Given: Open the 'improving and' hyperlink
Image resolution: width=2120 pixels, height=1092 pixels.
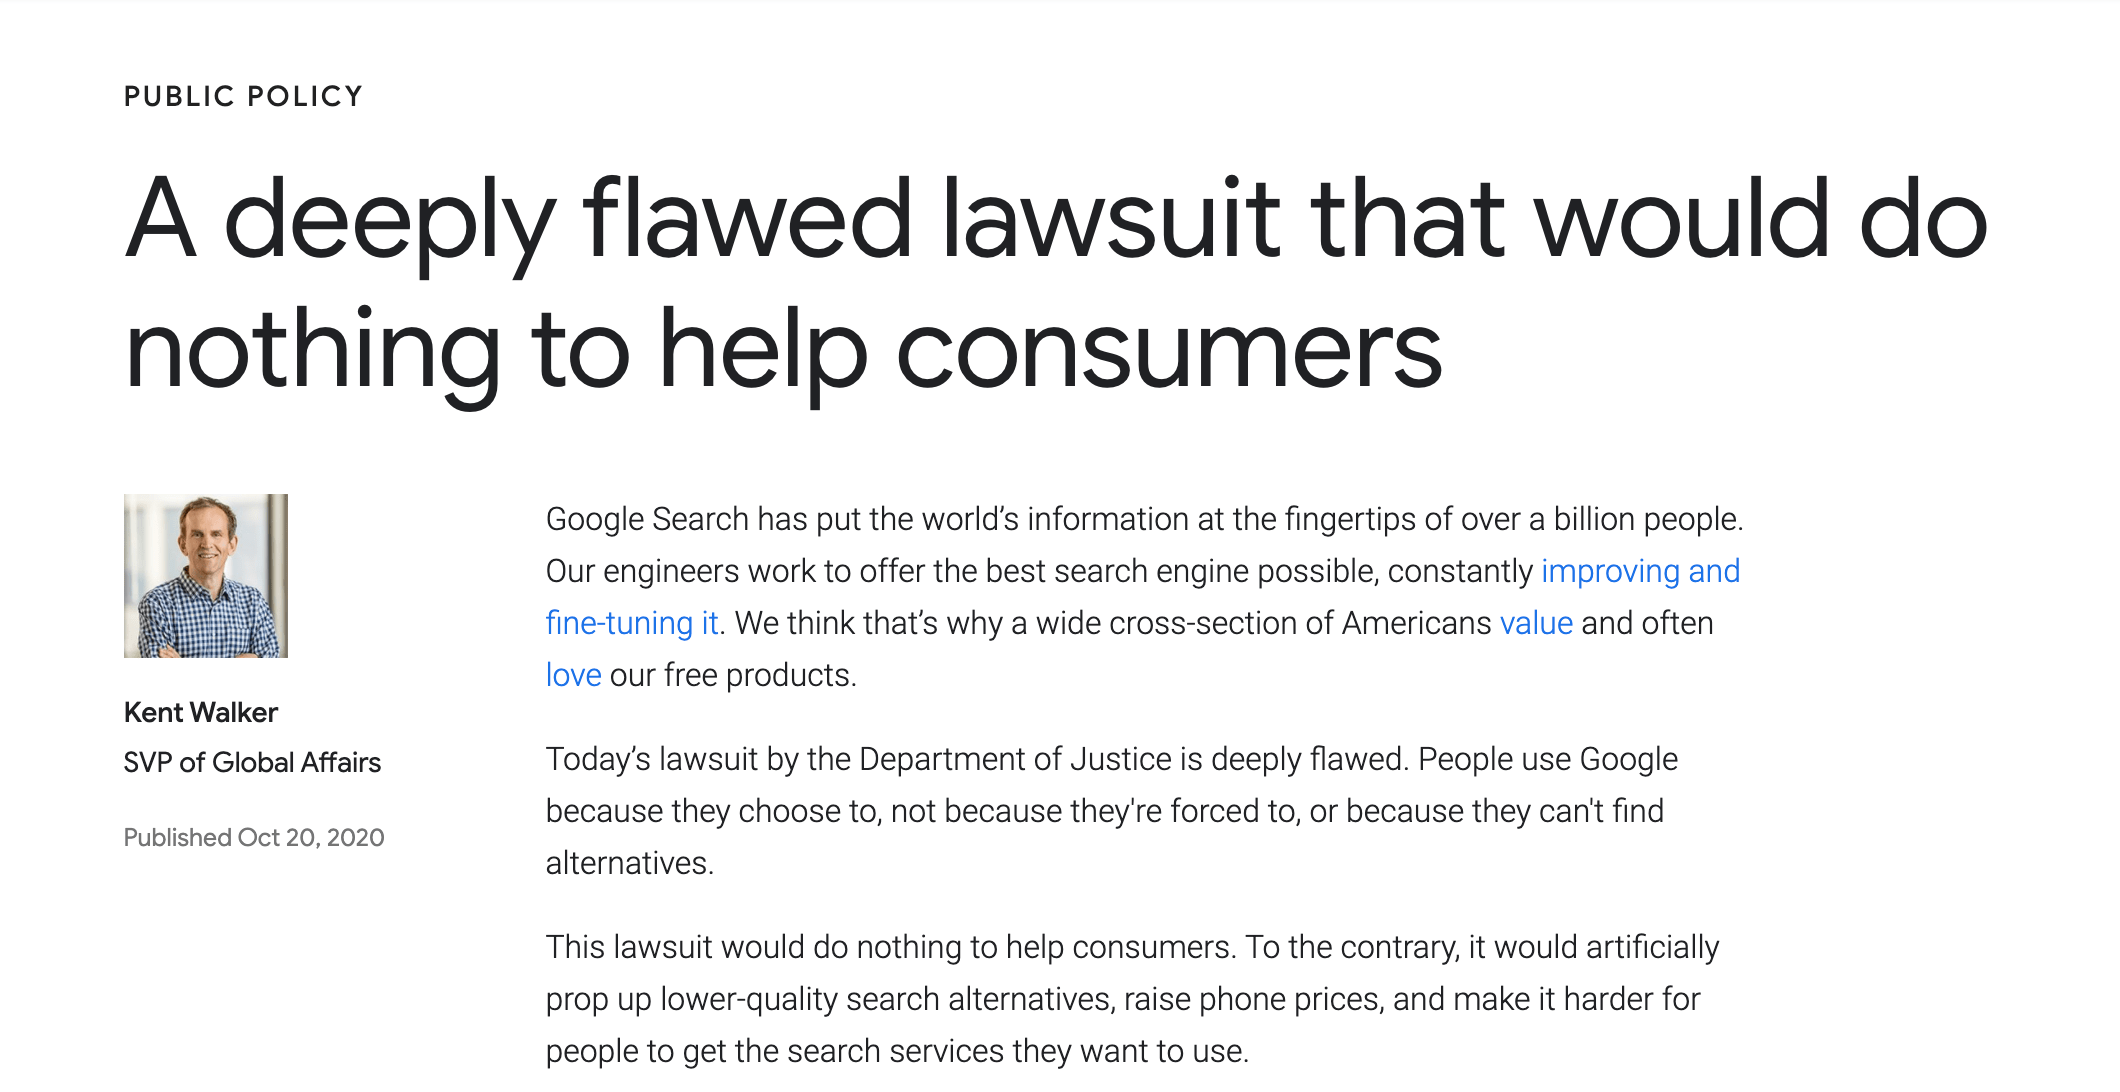Looking at the screenshot, I should coord(1640,571).
